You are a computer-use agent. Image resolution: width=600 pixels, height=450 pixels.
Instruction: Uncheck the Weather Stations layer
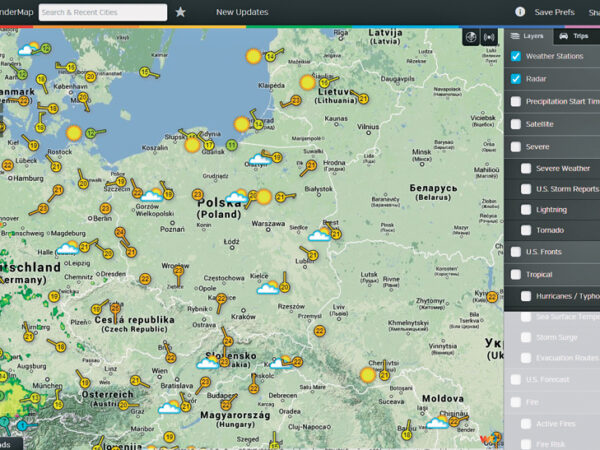click(516, 57)
